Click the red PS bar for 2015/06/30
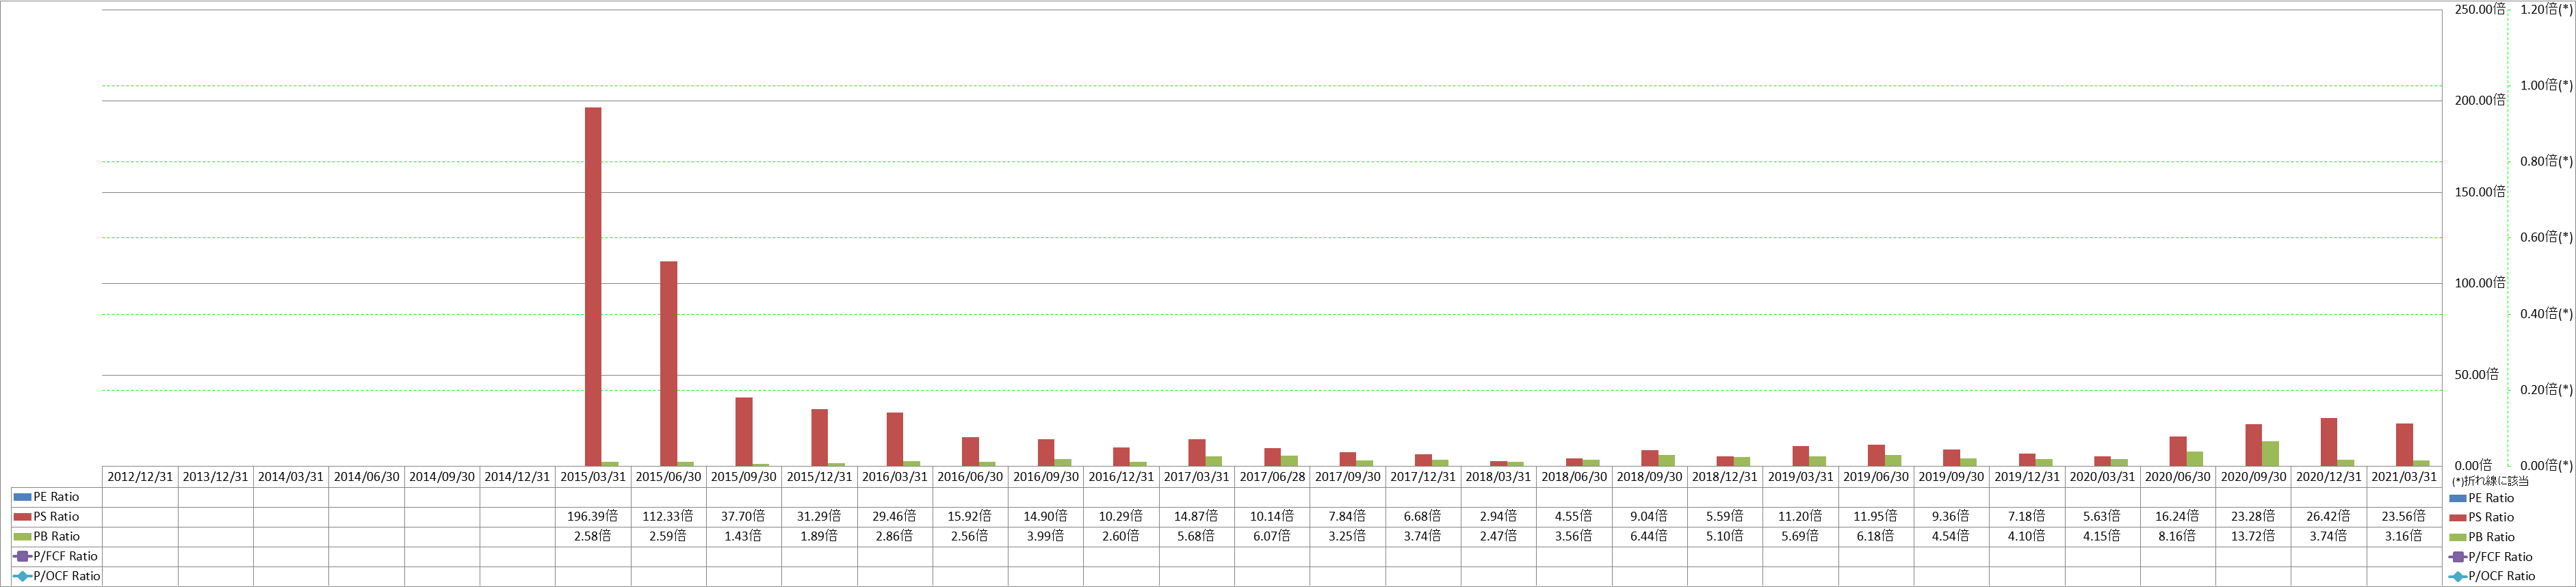This screenshot has height=587, width=2576. 668,363
